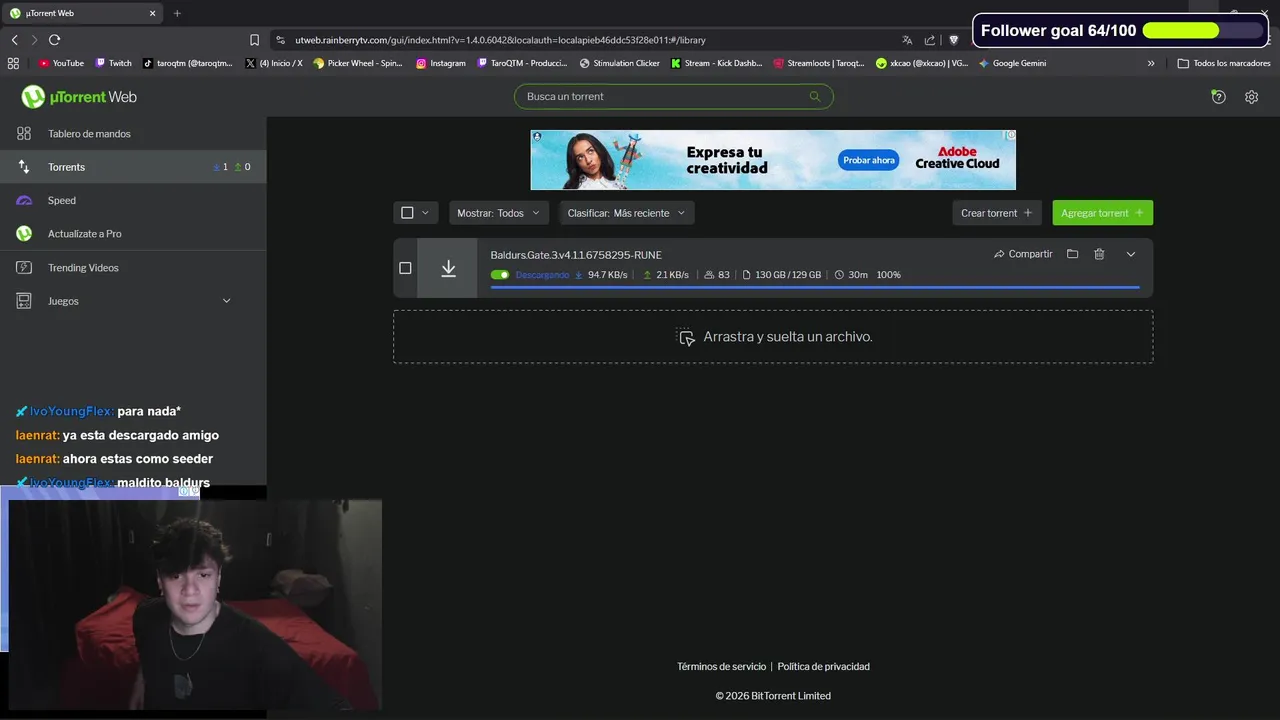Viewport: 1280px width, 720px height.
Task: Click the 2.1 KB/s upload speed value
Action: [x=673, y=275]
